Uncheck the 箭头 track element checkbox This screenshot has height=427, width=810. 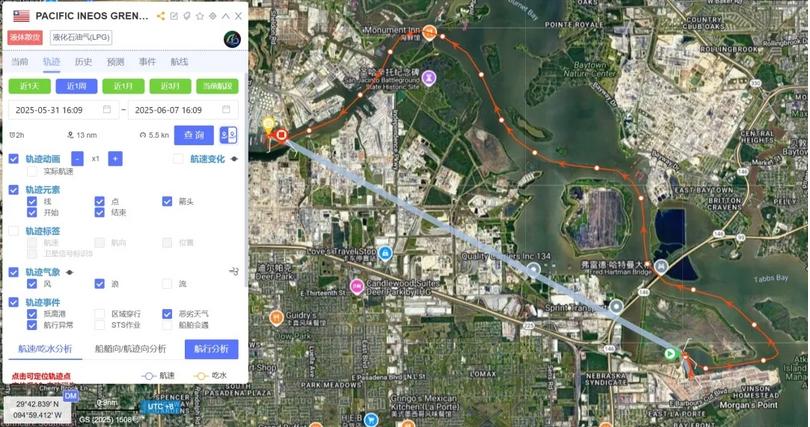coord(167,201)
